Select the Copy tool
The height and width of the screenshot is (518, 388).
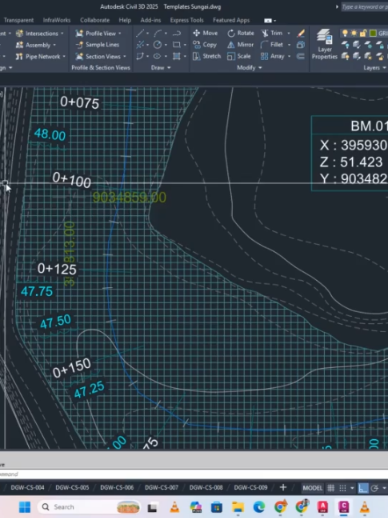[205, 45]
